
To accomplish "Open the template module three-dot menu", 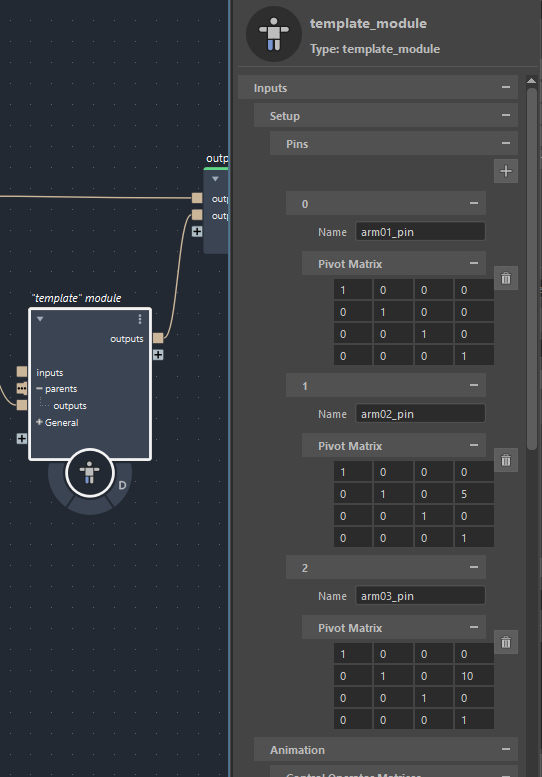I will [x=140, y=319].
